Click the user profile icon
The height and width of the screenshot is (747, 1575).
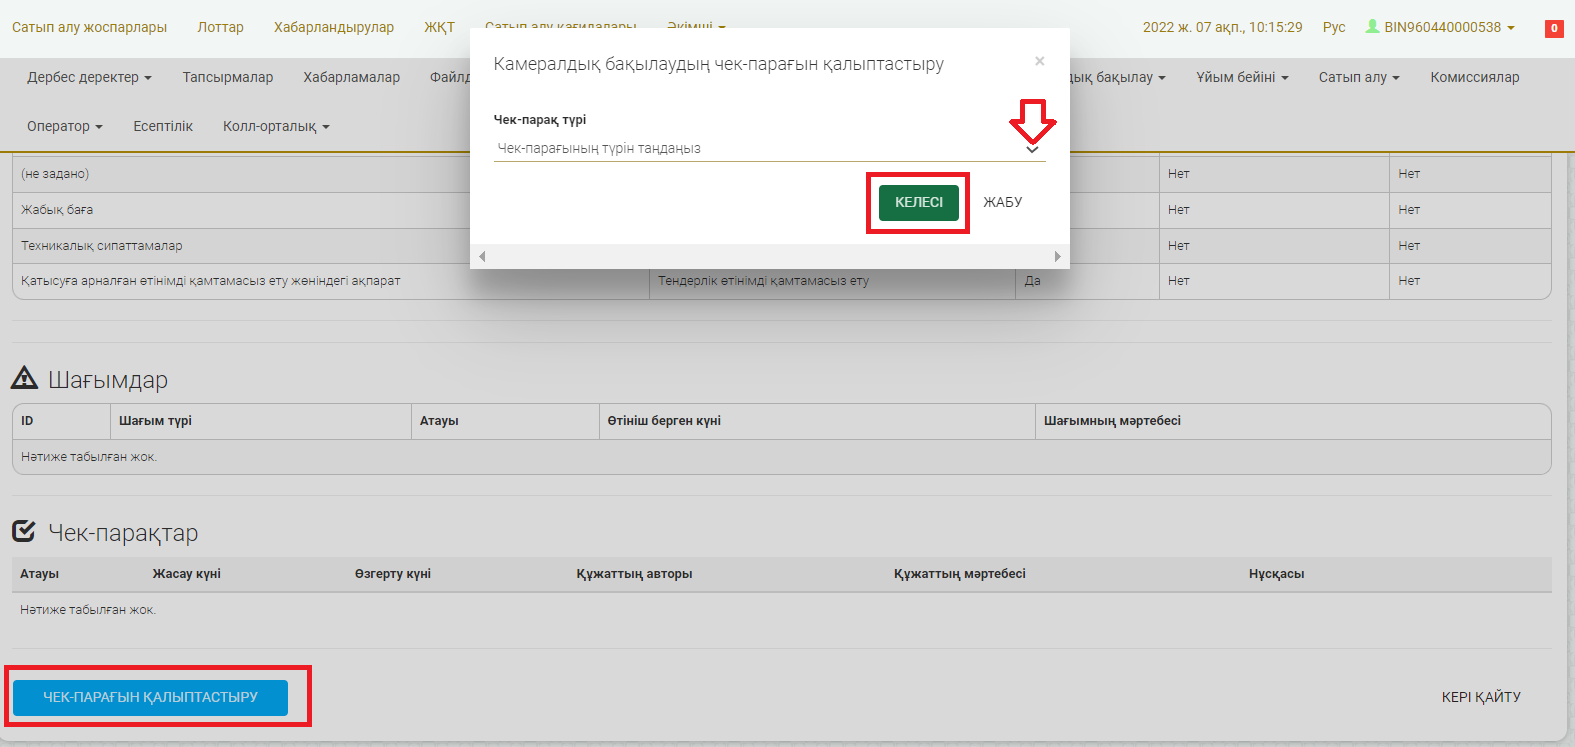point(1372,27)
